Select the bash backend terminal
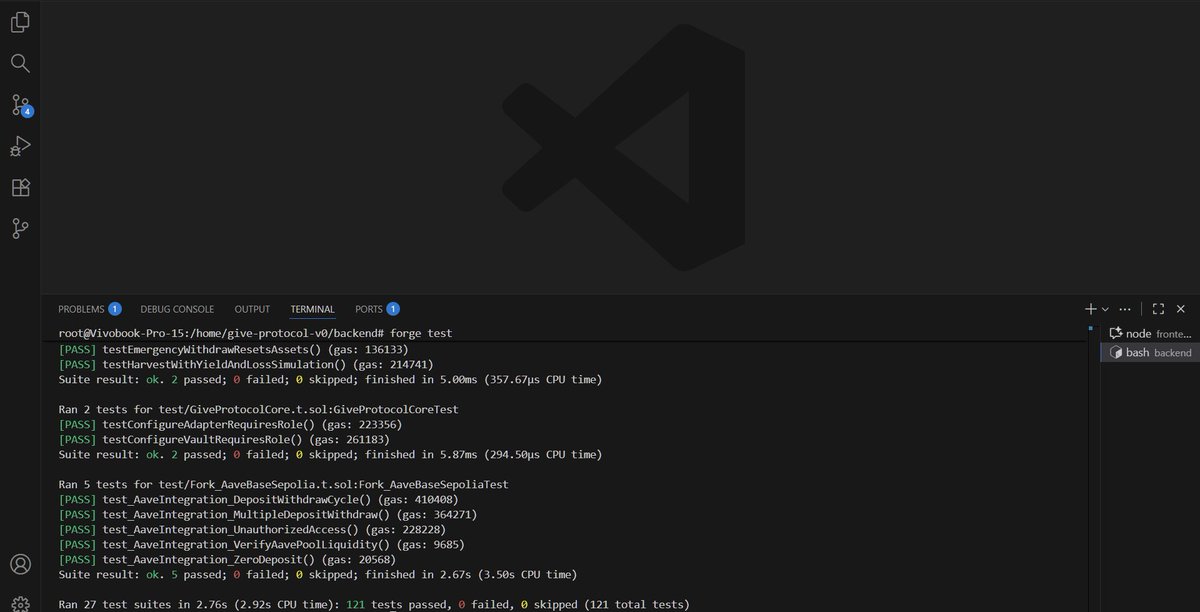 1150,353
